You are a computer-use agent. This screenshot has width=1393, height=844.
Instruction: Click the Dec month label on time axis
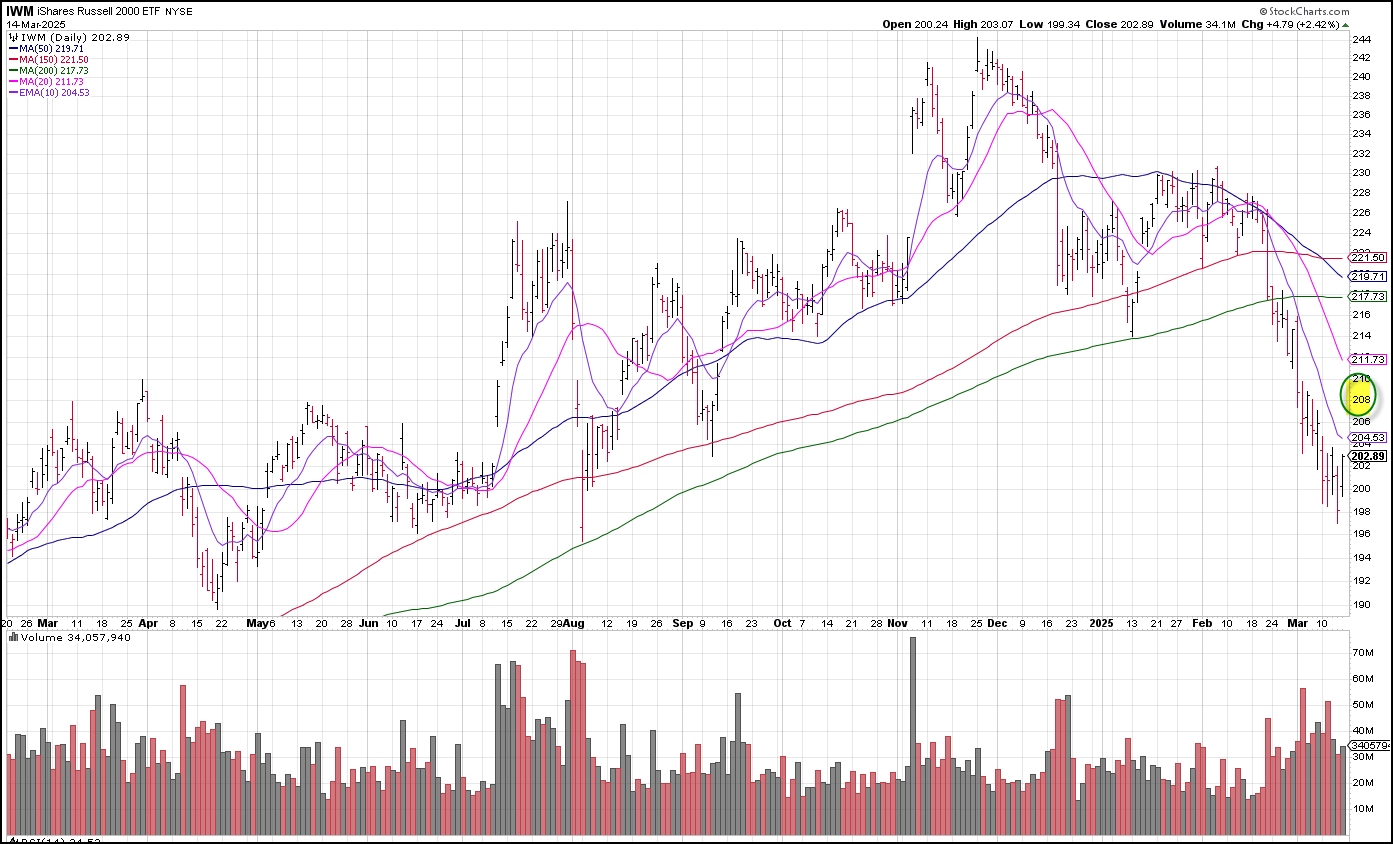(x=997, y=623)
